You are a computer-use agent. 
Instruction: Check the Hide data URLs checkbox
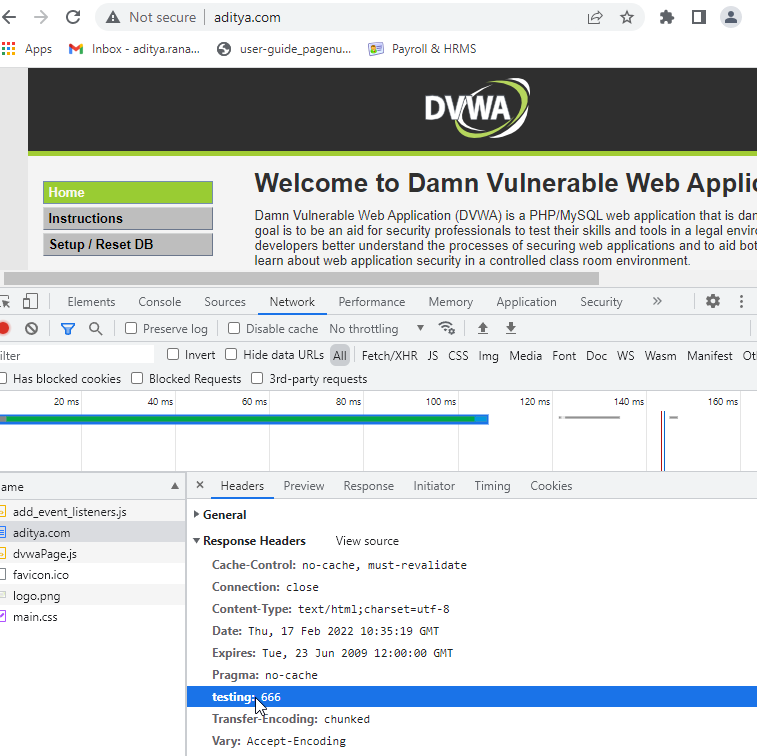click(x=231, y=354)
